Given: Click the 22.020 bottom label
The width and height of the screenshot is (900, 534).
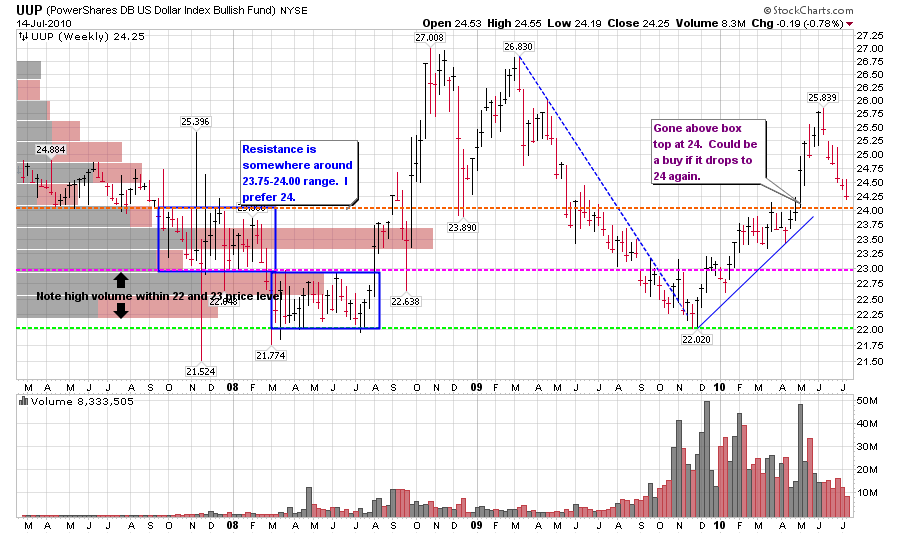Looking at the screenshot, I should 696,340.
